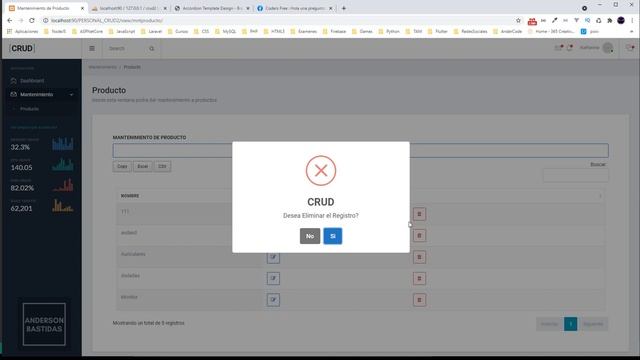This screenshot has width=640, height=360.
Task: Bookmark this page with the star icon
Action: click(x=518, y=20)
